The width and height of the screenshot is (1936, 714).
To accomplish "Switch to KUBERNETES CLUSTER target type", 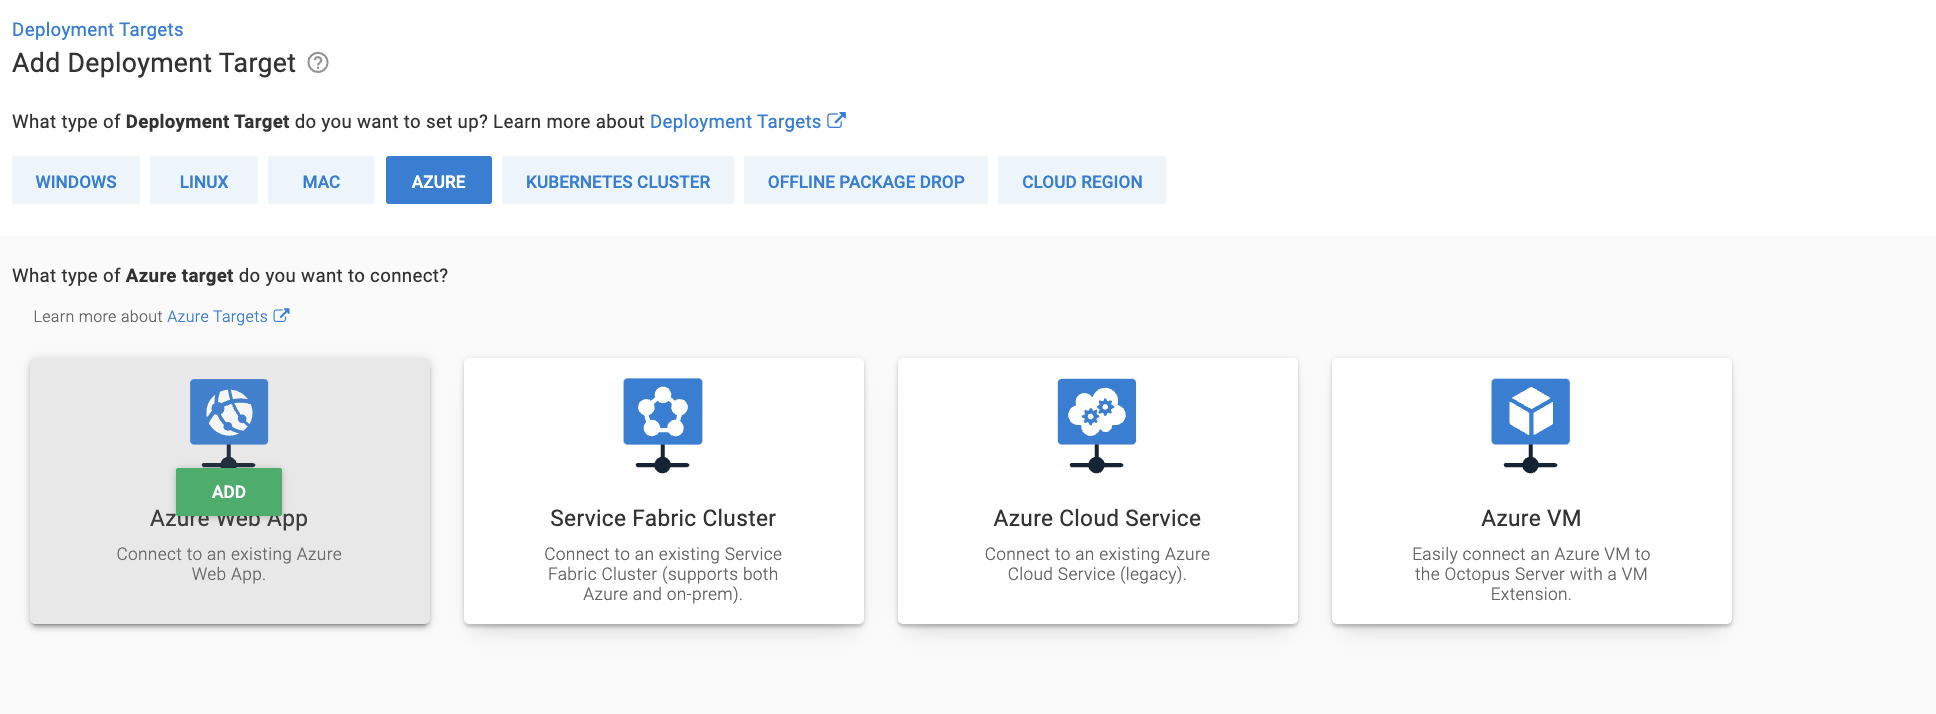I will tap(618, 181).
